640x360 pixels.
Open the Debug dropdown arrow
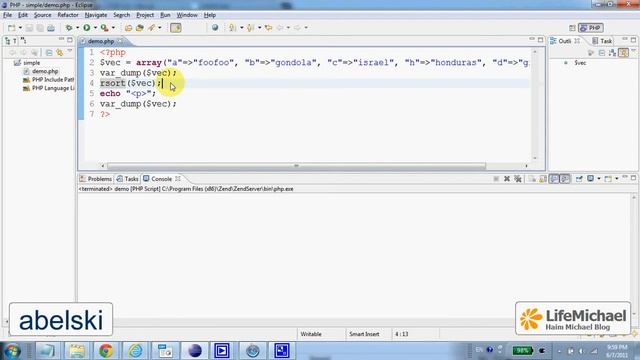[78, 28]
